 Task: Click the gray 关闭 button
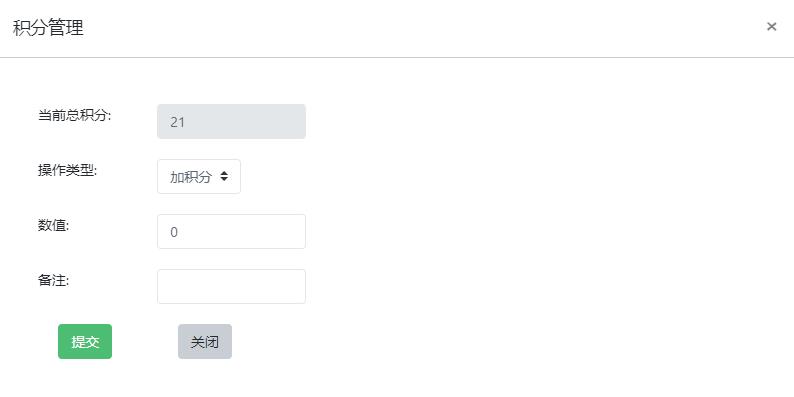[205, 342]
